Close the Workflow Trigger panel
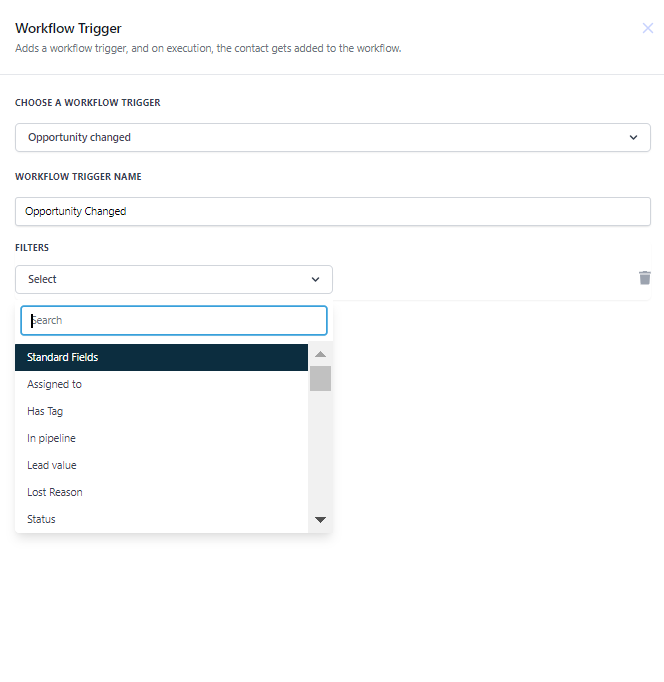The image size is (664, 682). click(647, 28)
